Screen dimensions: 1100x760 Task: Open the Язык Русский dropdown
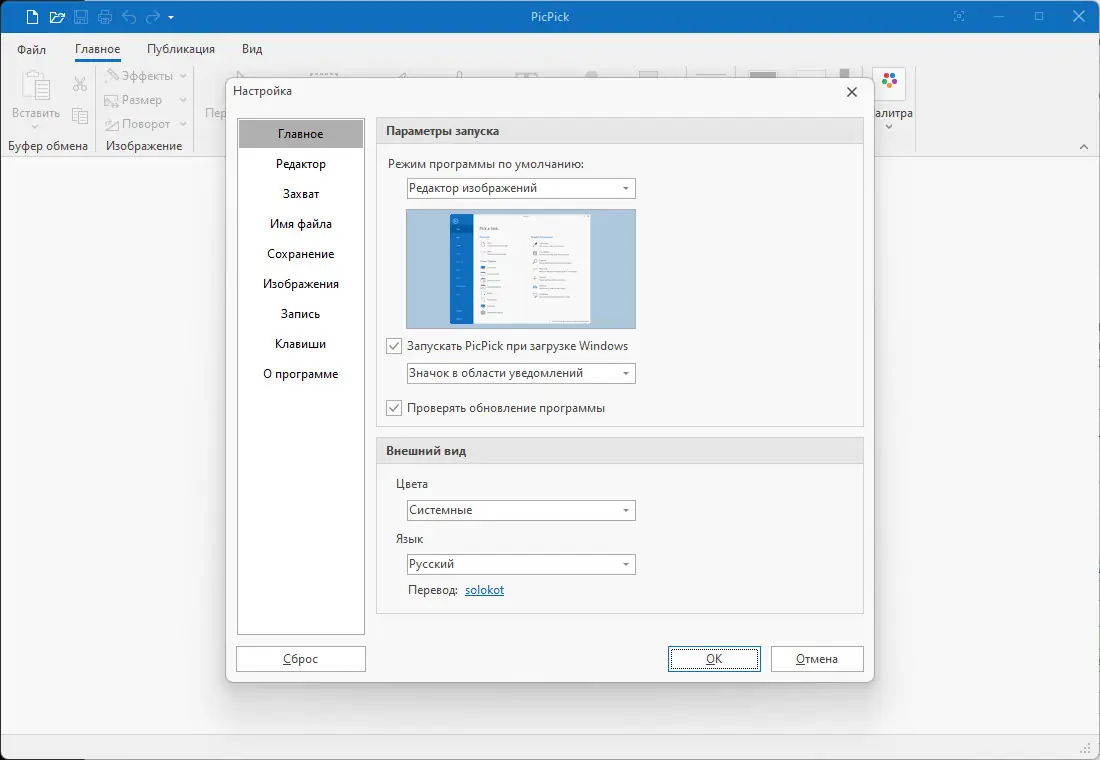(521, 564)
